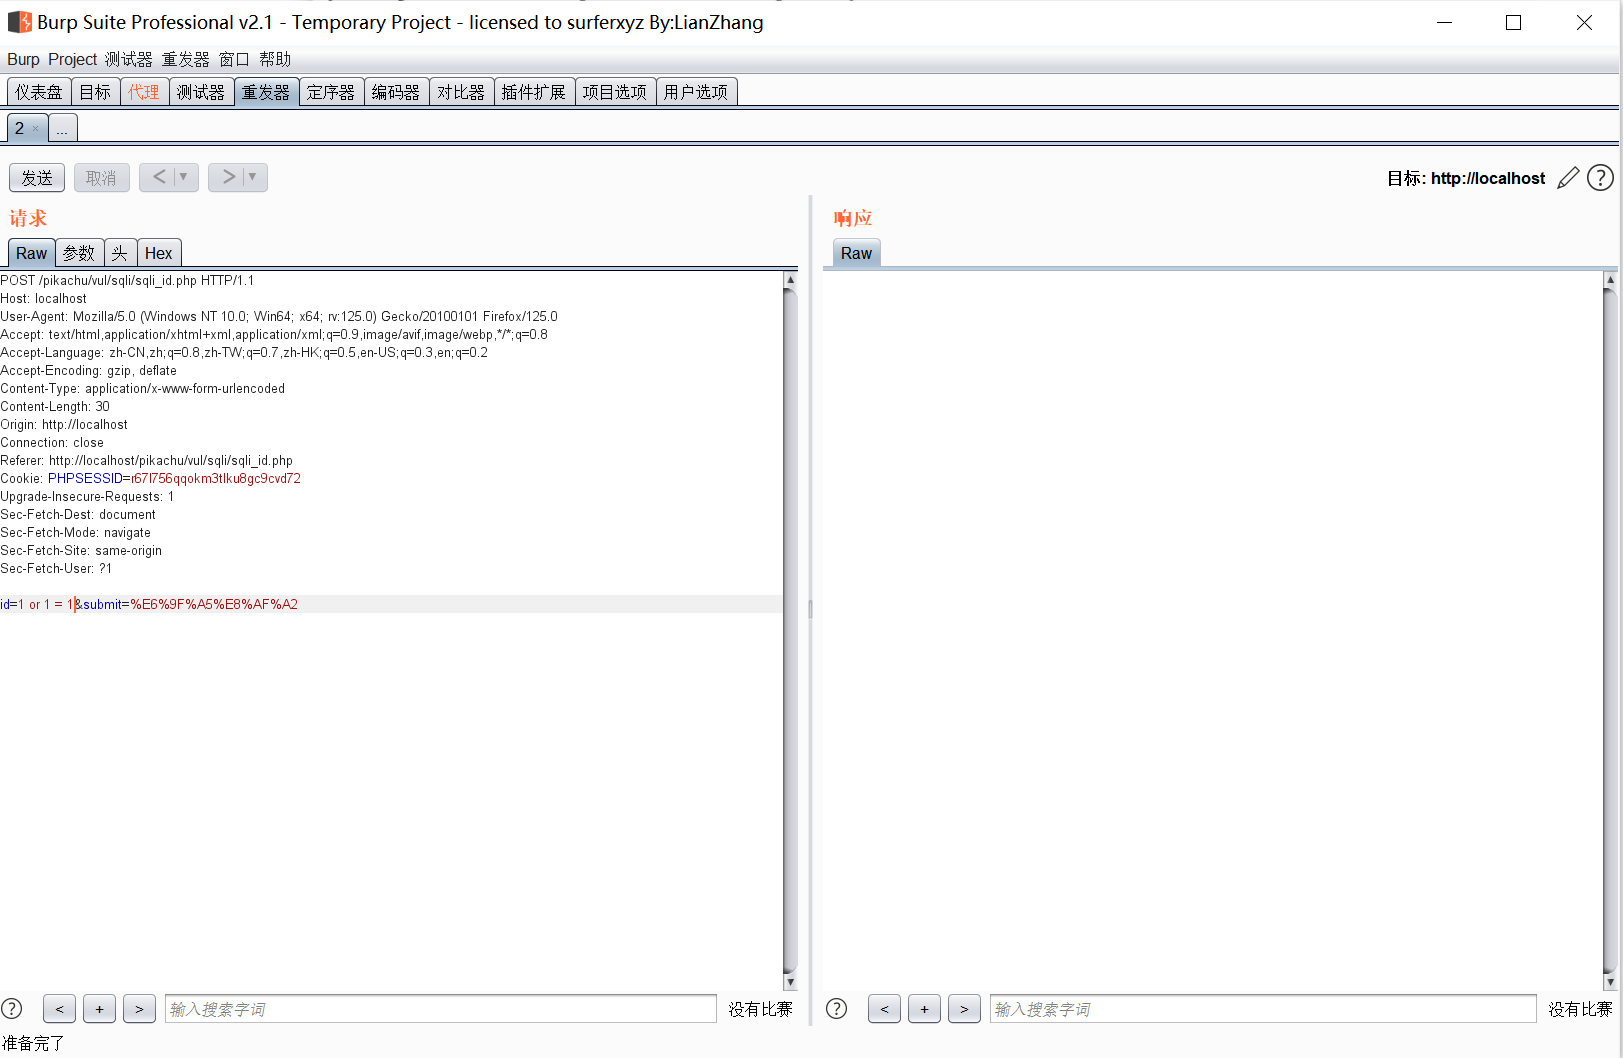Switch to 插件扩展 tab
Image resolution: width=1623 pixels, height=1058 pixels.
pos(534,92)
